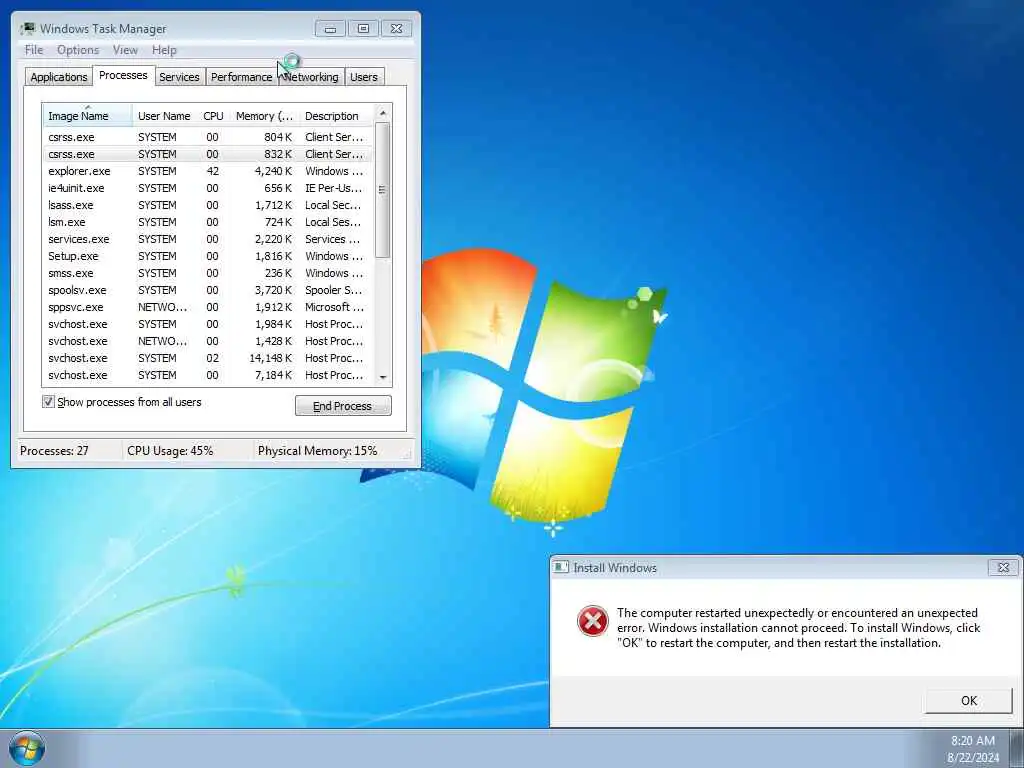Screen dimensions: 1024x768
Task: Switch to the Networking tab
Action: (312, 77)
